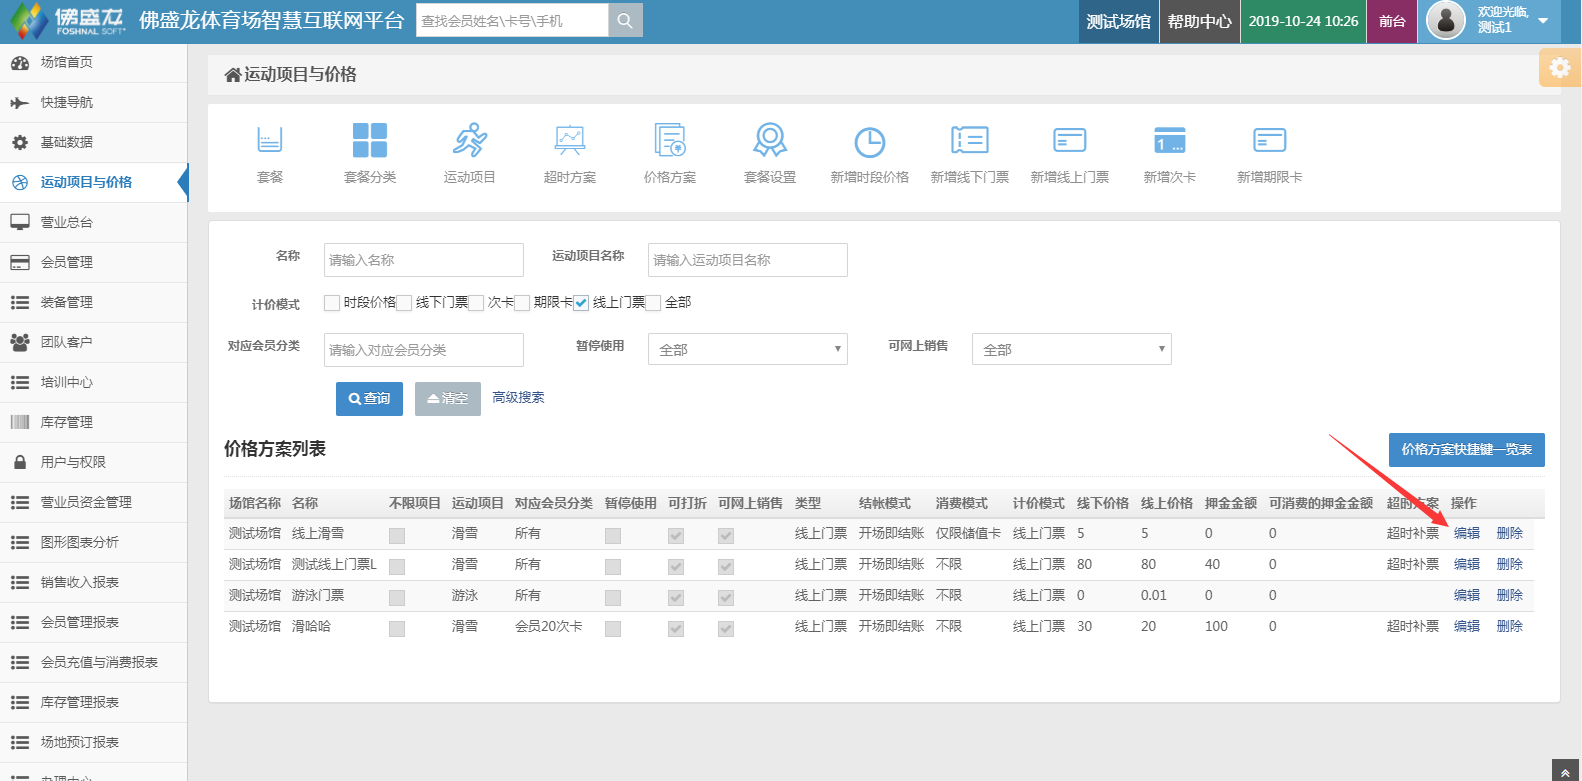Click 超时补票 for 滑哈哈 row
This screenshot has height=781, width=1582.
click(x=1412, y=626)
